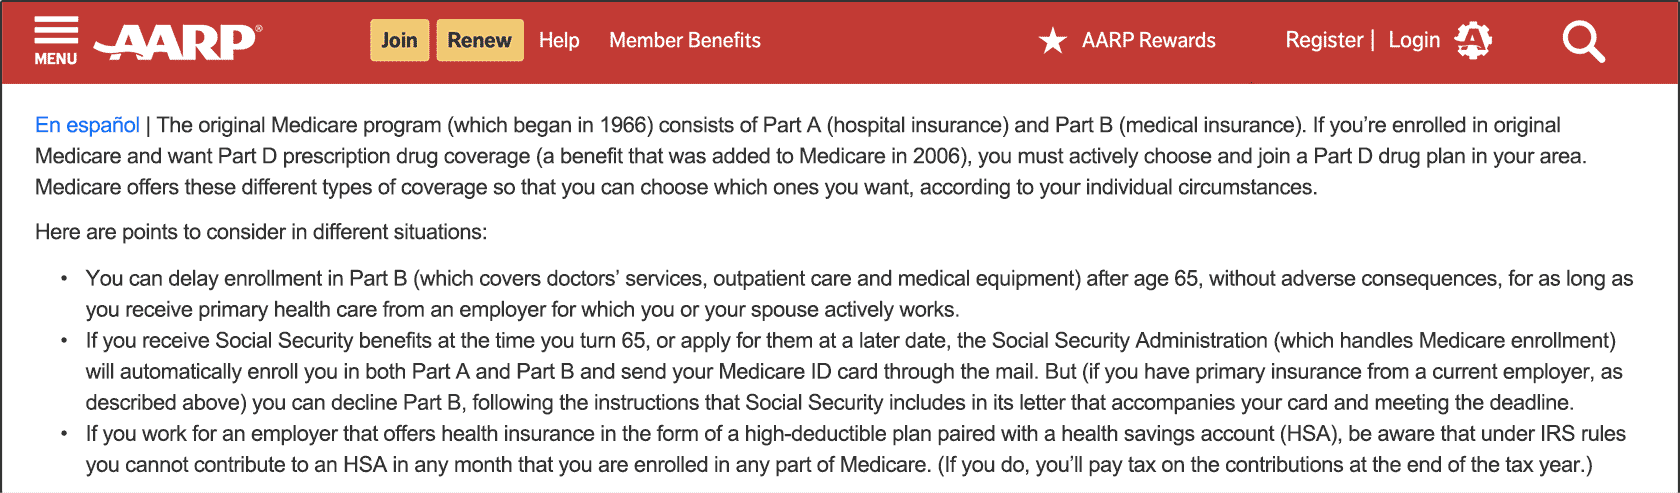The width and height of the screenshot is (1680, 493).
Task: Open Member Benefits in the header
Action: [x=685, y=40]
